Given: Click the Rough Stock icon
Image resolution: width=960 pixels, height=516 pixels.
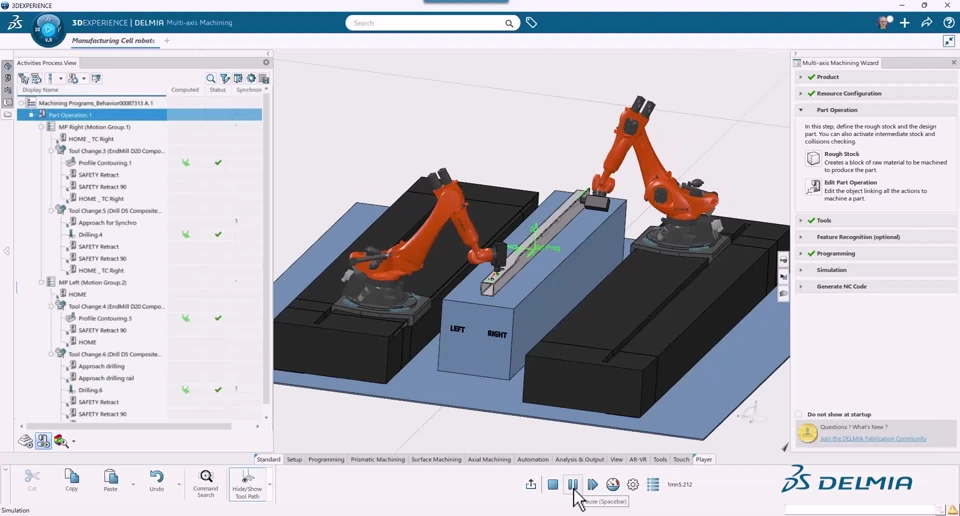Looking at the screenshot, I should (813, 158).
